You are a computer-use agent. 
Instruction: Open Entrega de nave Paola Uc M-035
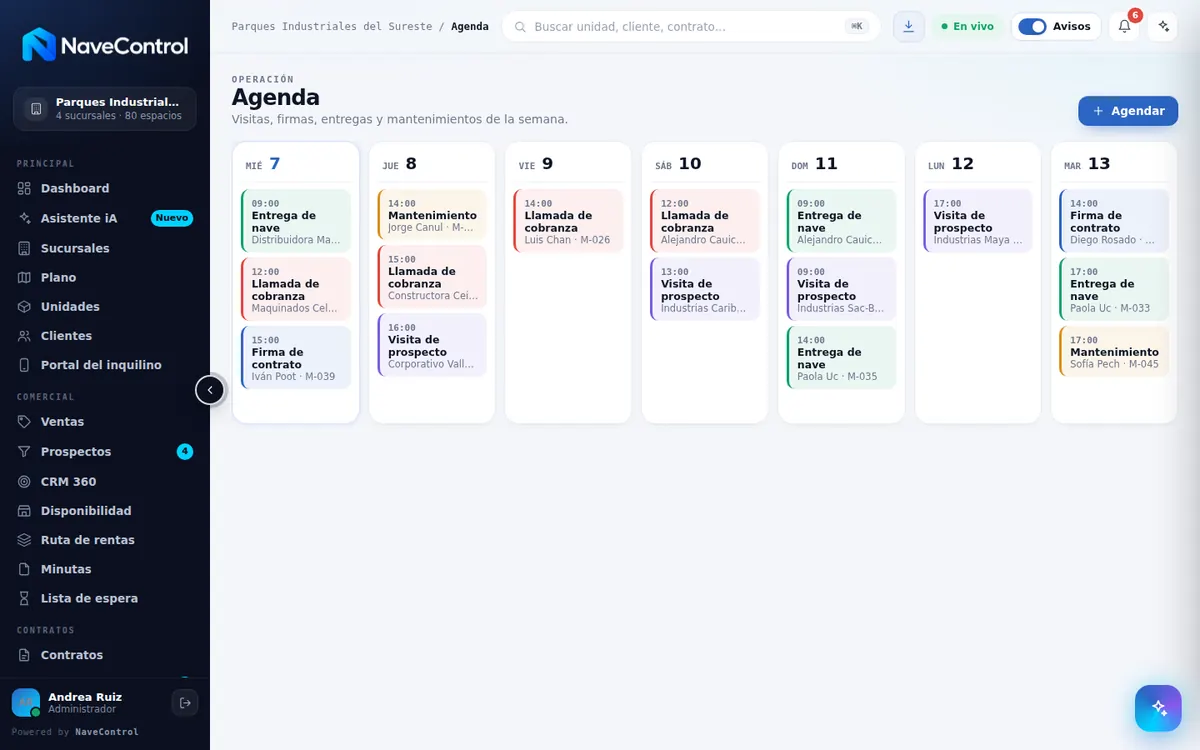tap(842, 357)
